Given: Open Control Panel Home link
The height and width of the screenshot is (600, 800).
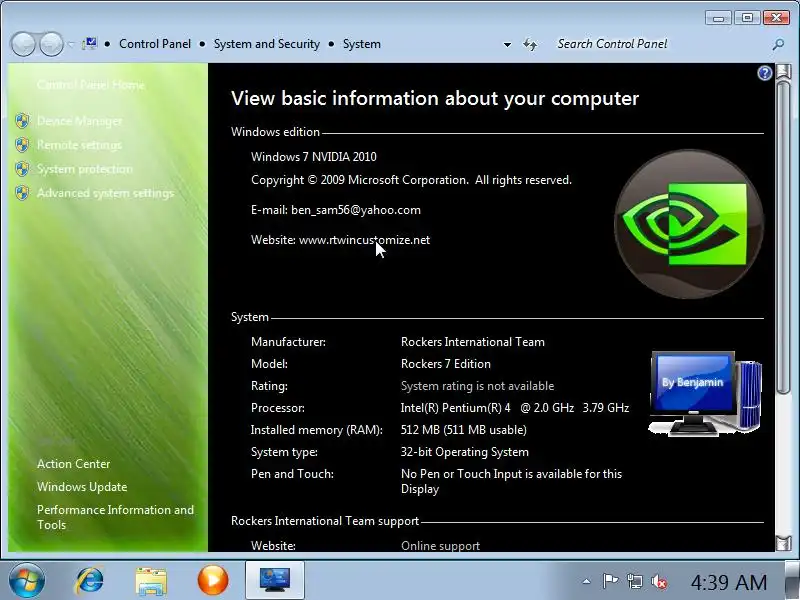Looking at the screenshot, I should coord(91,85).
